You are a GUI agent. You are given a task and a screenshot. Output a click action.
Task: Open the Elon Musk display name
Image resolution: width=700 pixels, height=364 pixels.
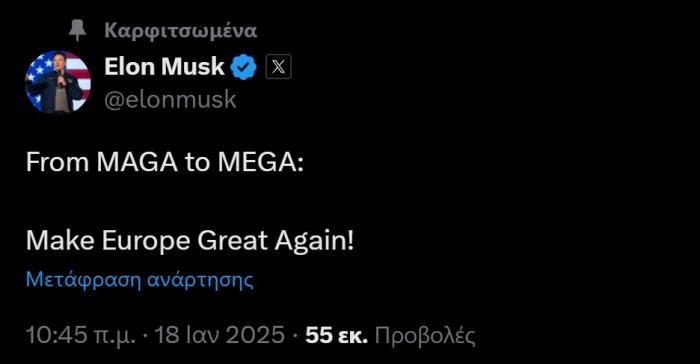(164, 67)
